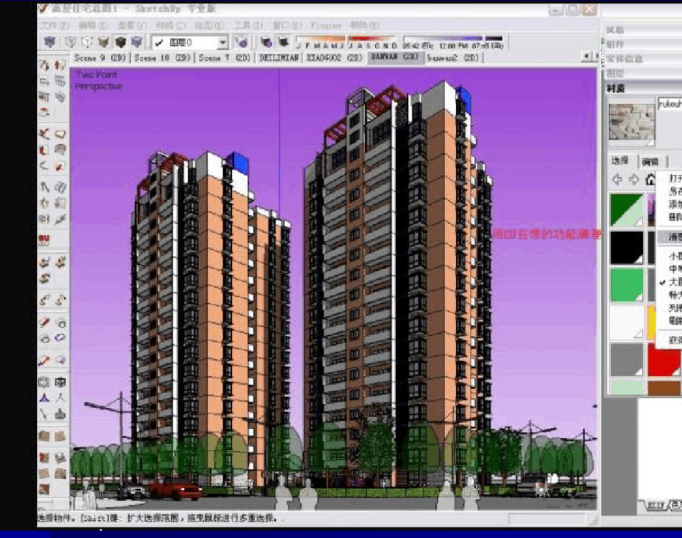This screenshot has width=682, height=538.
Task: Click the In Model home icon in materials
Action: (x=649, y=180)
